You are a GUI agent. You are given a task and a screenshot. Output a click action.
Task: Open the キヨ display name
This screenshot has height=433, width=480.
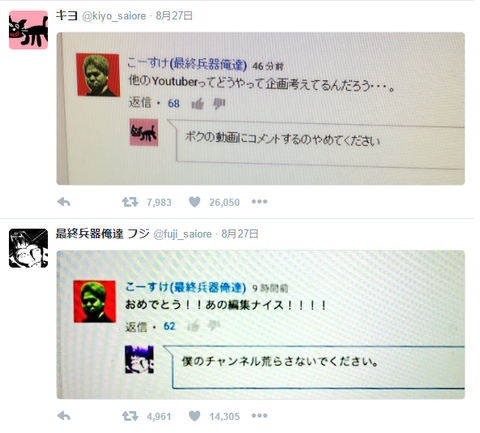pyautogui.click(x=67, y=15)
